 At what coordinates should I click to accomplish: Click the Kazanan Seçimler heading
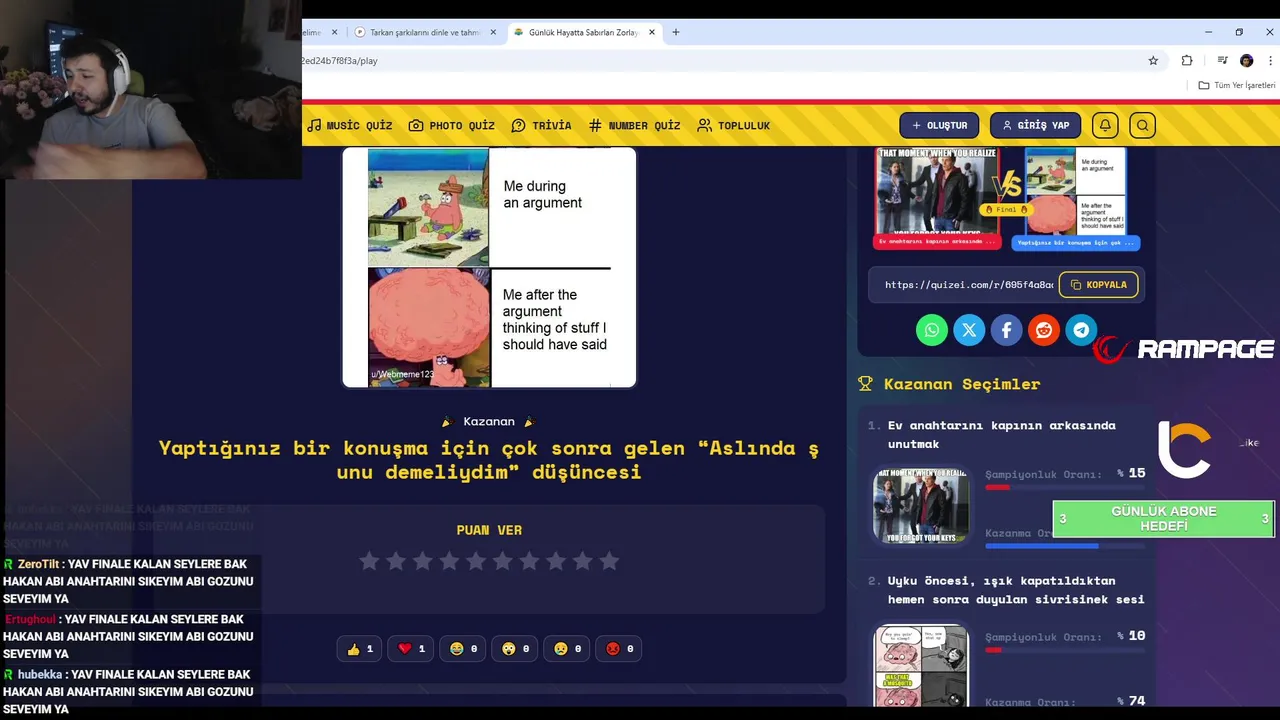click(x=962, y=384)
